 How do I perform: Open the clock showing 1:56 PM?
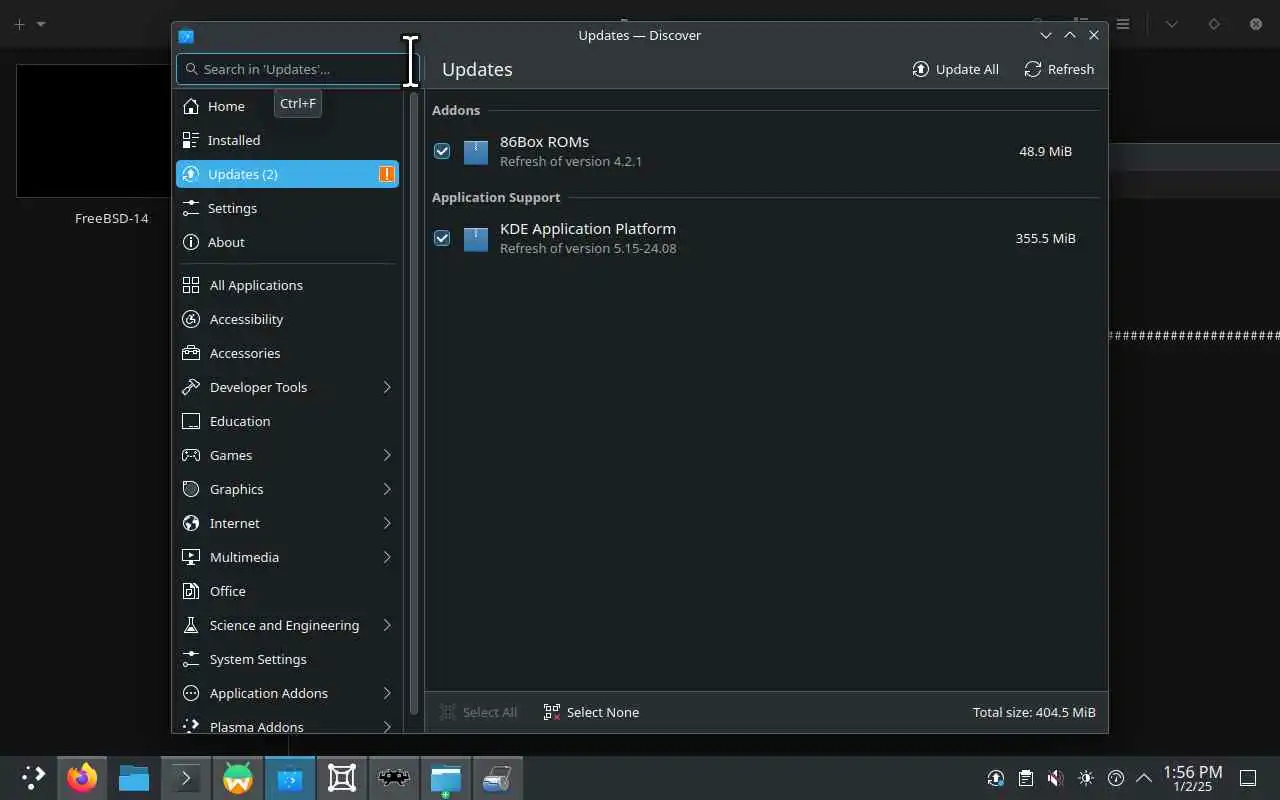[1192, 777]
